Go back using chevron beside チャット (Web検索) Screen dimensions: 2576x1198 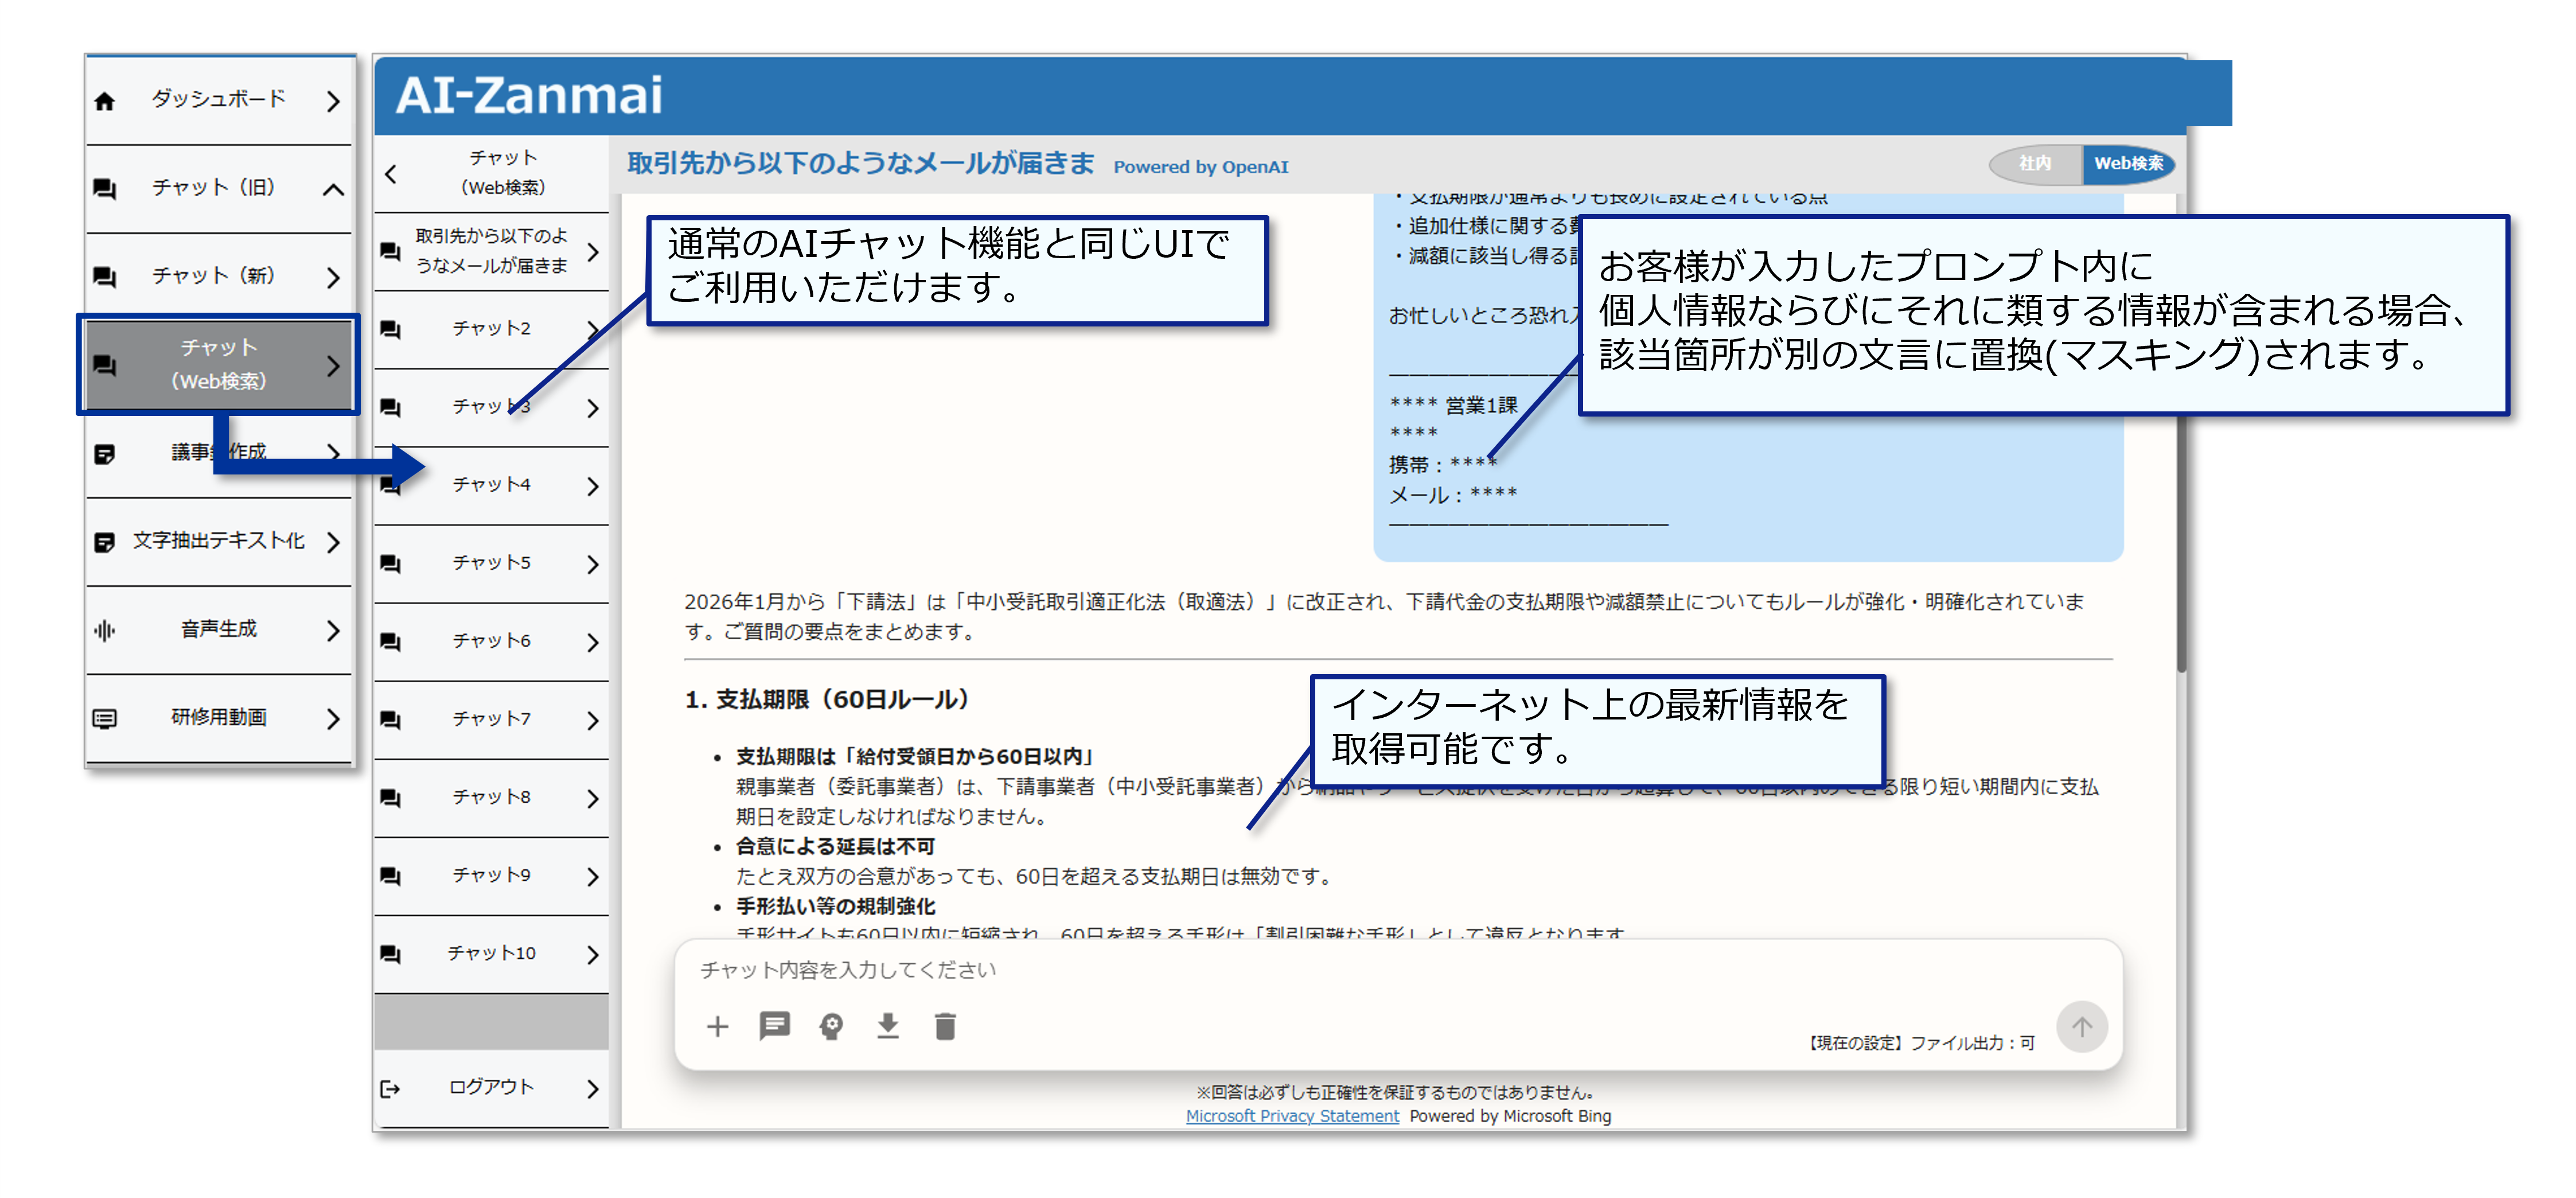(391, 173)
